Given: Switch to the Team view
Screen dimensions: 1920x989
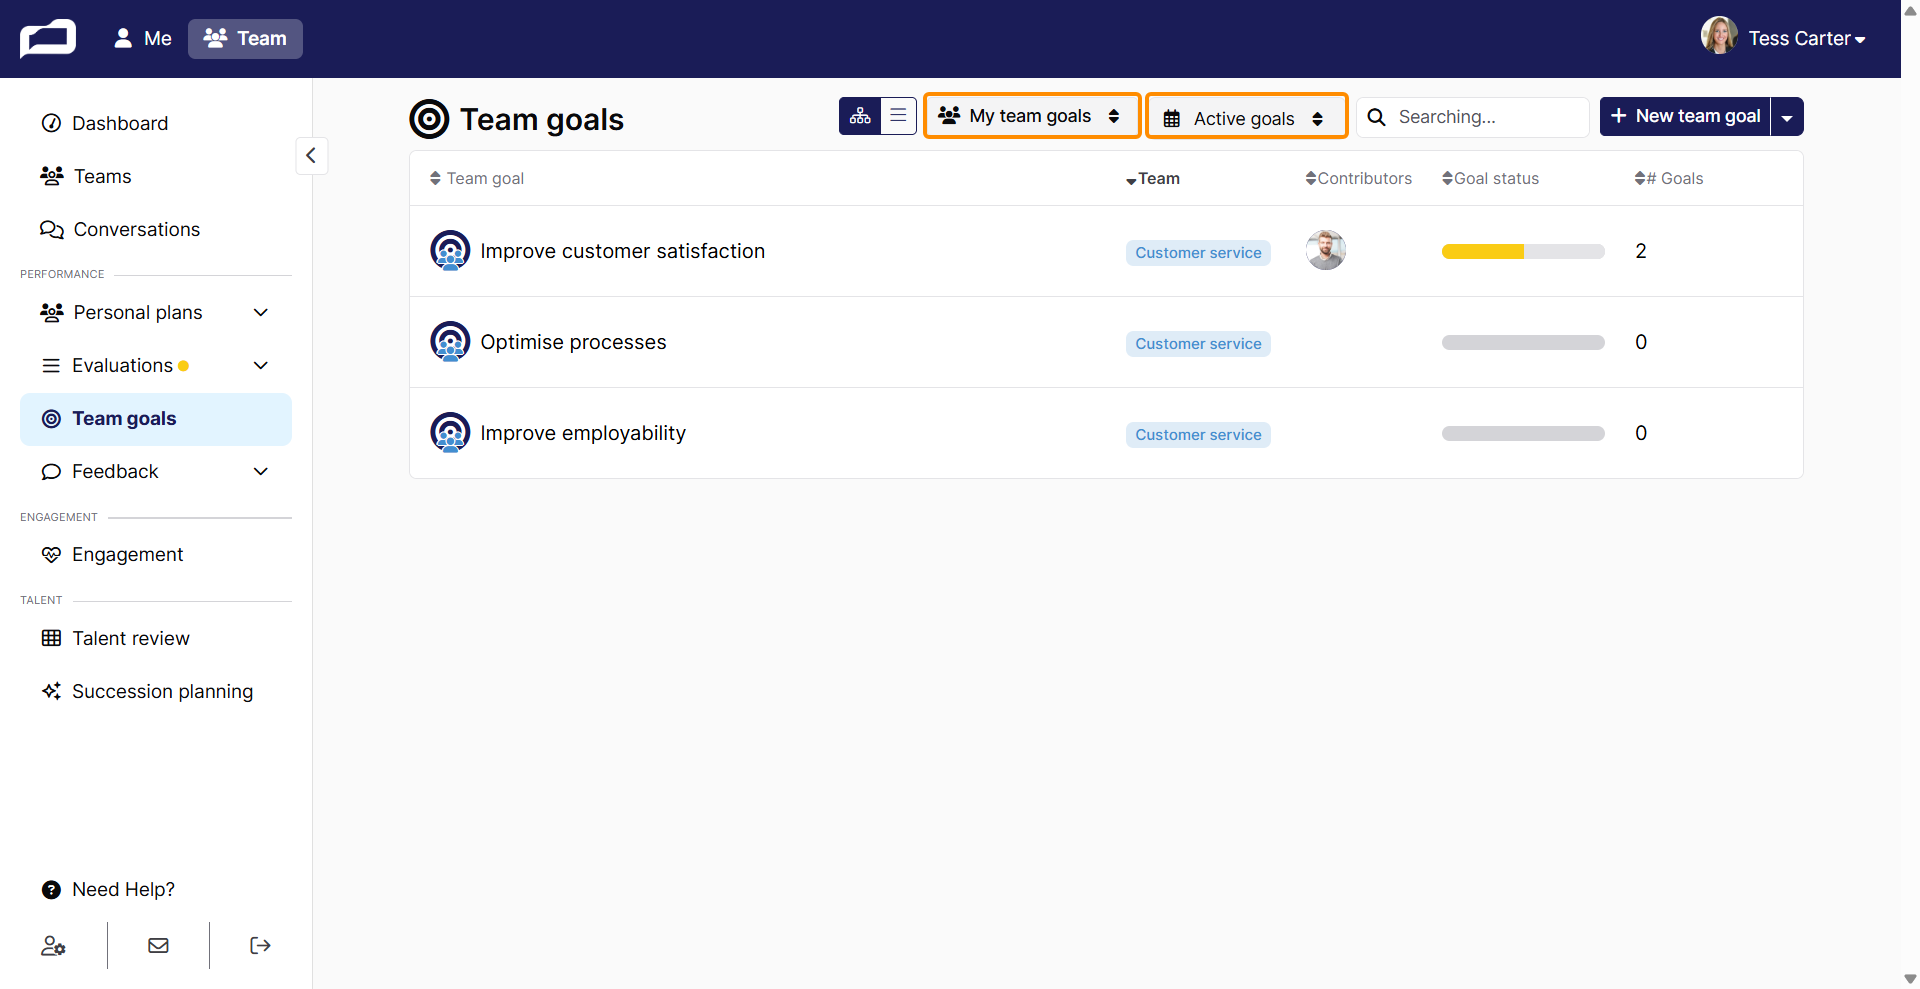Looking at the screenshot, I should click(x=245, y=38).
